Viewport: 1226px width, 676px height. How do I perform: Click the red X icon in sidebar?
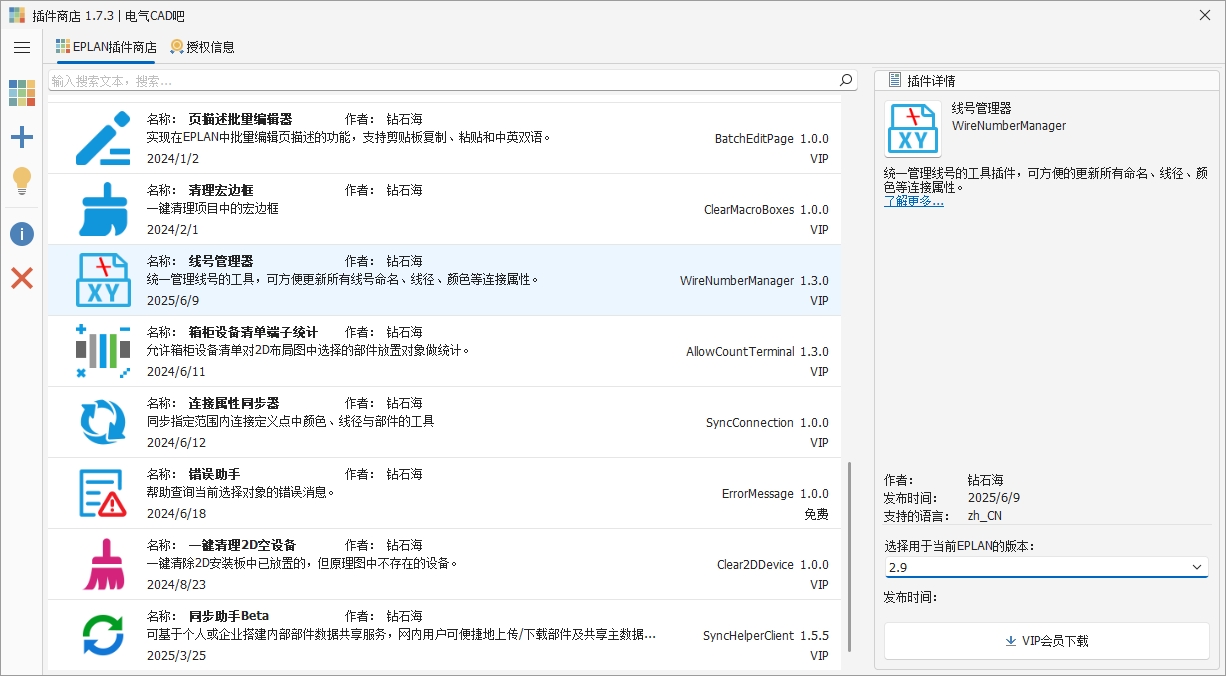coord(22,278)
